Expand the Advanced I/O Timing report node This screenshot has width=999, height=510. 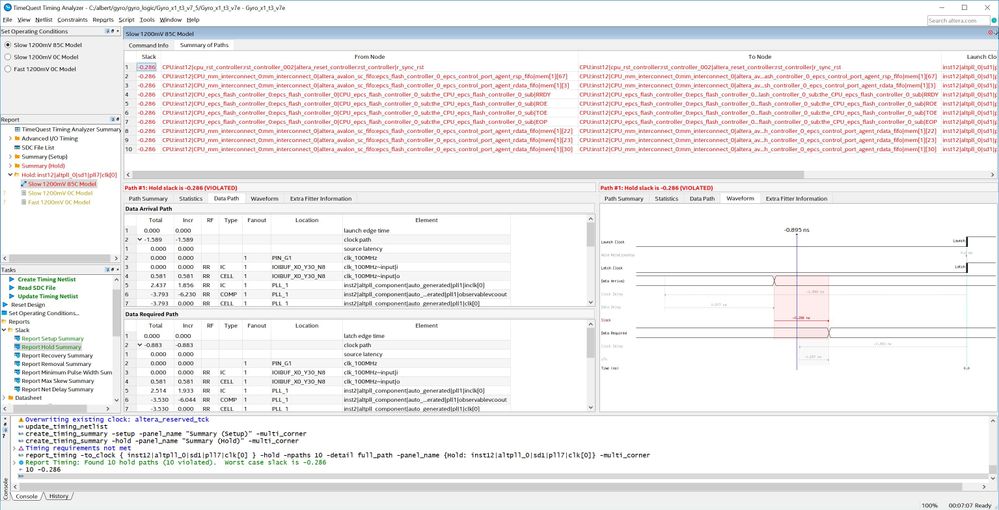[x=8, y=139]
